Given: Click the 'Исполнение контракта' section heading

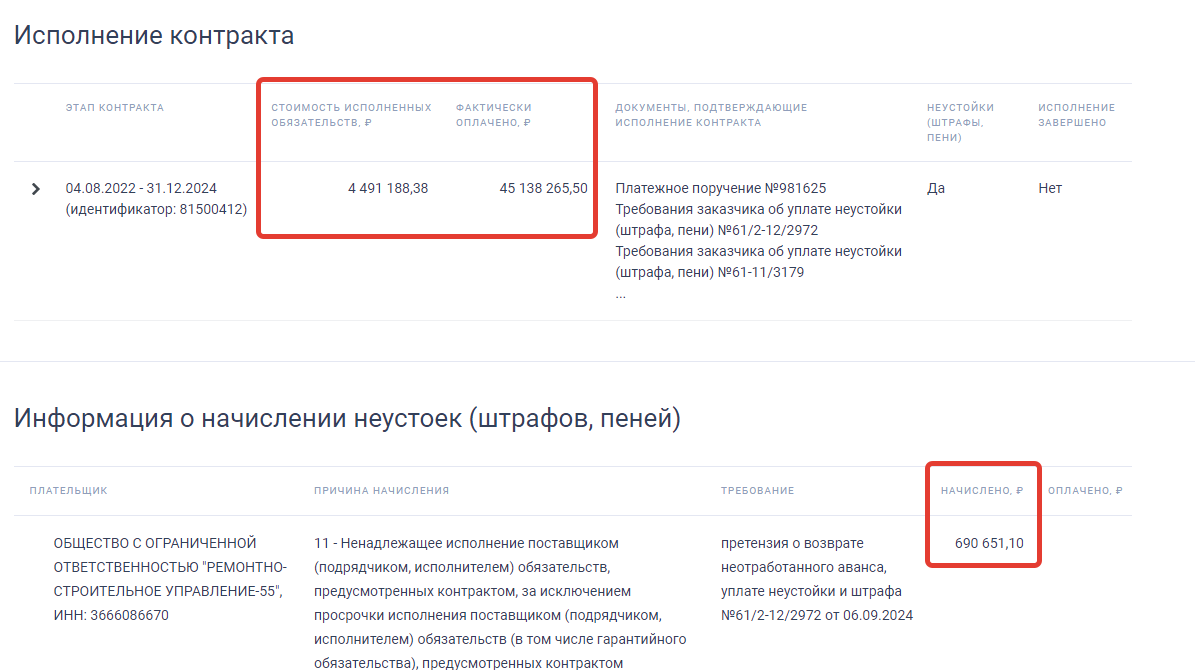Looking at the screenshot, I should click(x=154, y=36).
